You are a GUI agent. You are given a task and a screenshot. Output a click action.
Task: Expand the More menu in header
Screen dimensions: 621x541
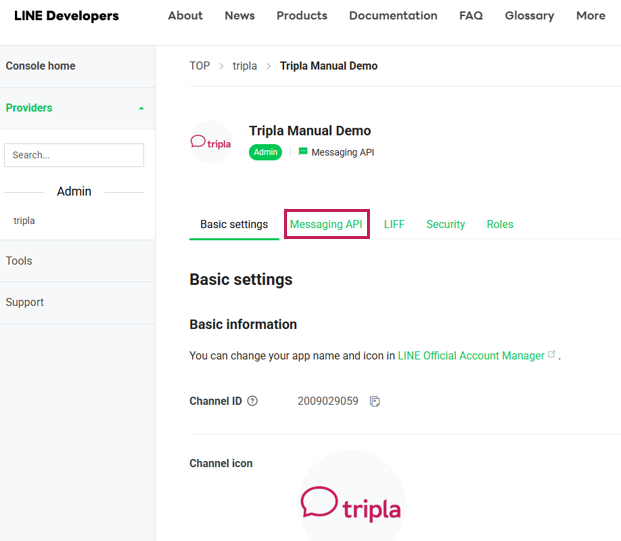click(x=590, y=16)
